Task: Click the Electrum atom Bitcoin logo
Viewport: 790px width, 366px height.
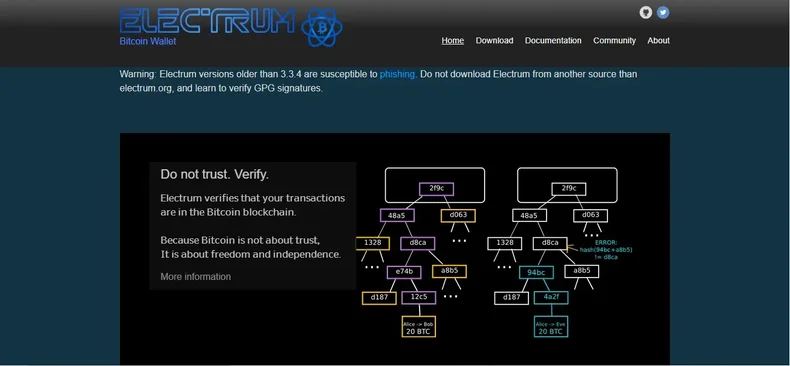Action: pyautogui.click(x=322, y=27)
